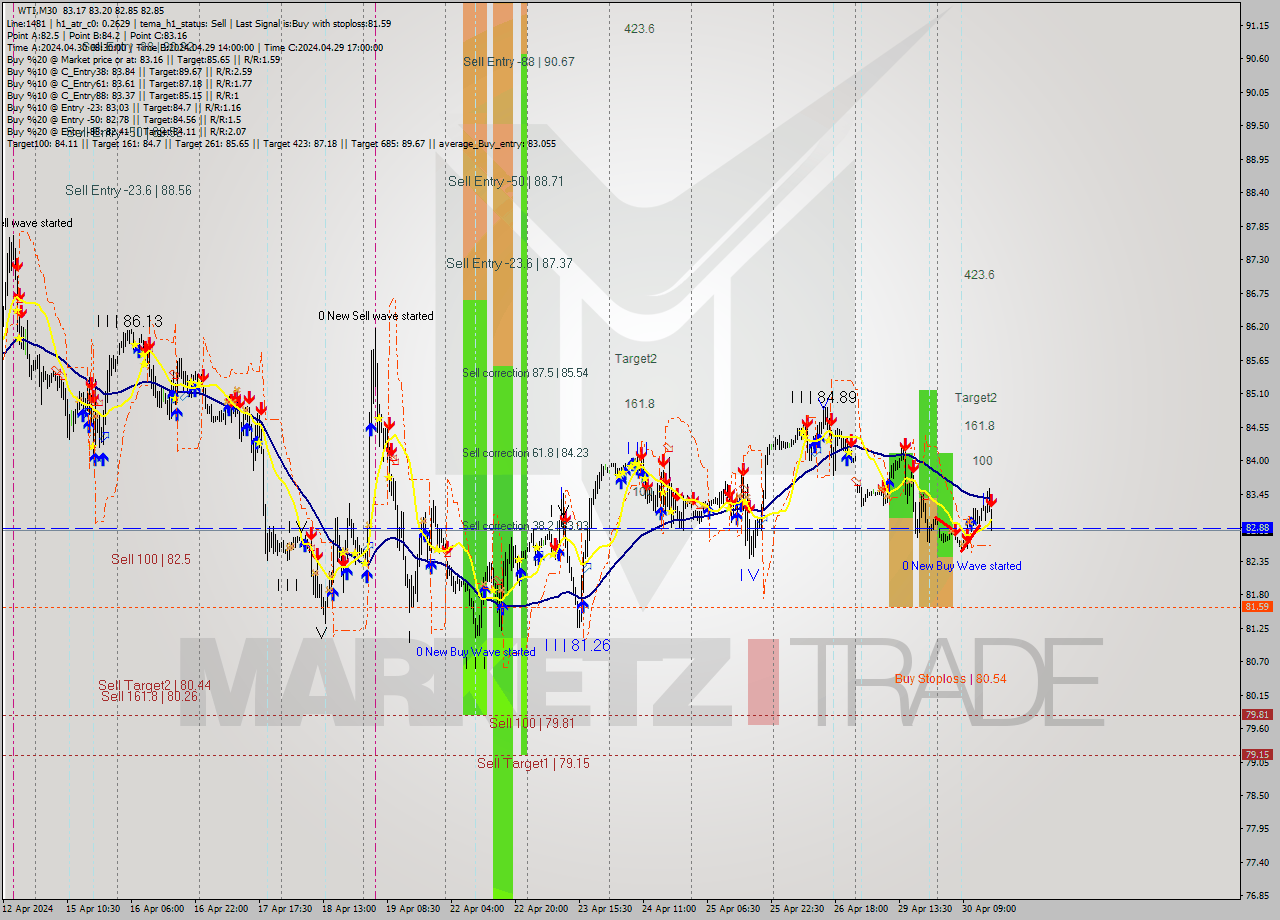The height and width of the screenshot is (920, 1280).
Task: Click the 'Buy %10 @ C_Entry88: 83.37' line
Action: tap(123, 96)
